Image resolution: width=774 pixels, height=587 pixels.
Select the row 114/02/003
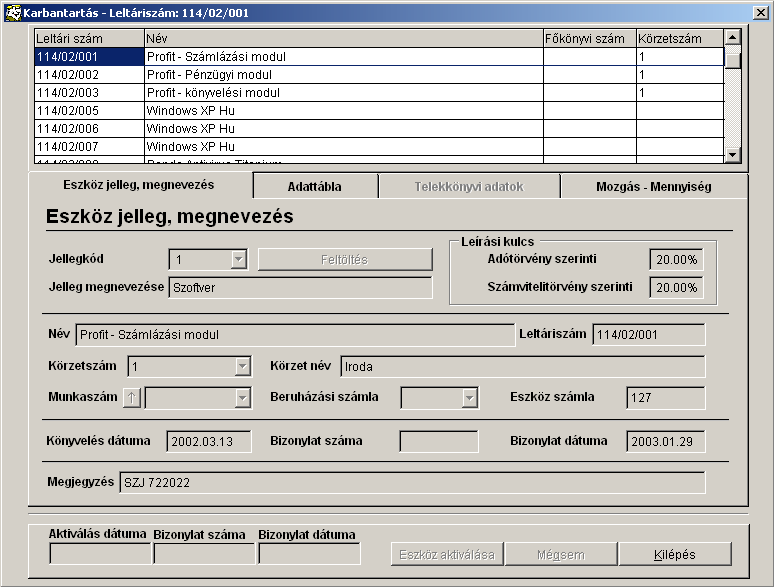tap(379, 92)
